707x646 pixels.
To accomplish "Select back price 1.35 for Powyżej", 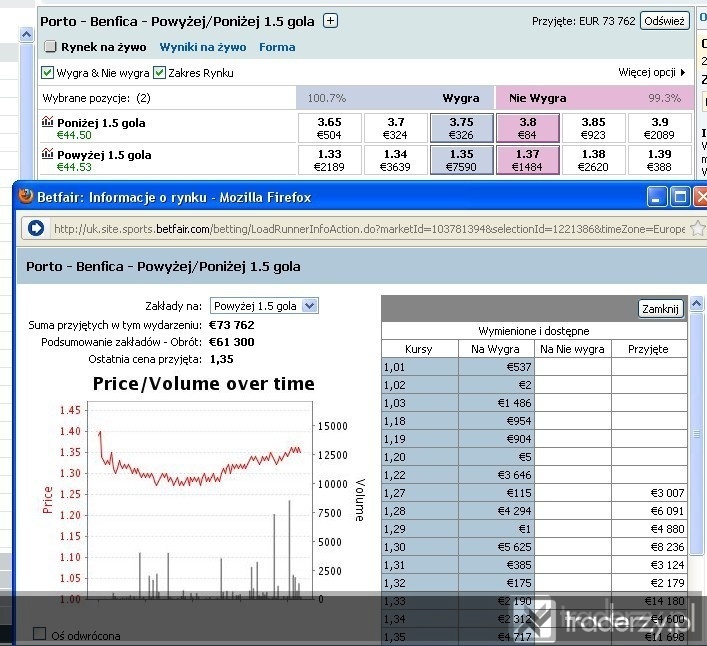I will [461, 160].
